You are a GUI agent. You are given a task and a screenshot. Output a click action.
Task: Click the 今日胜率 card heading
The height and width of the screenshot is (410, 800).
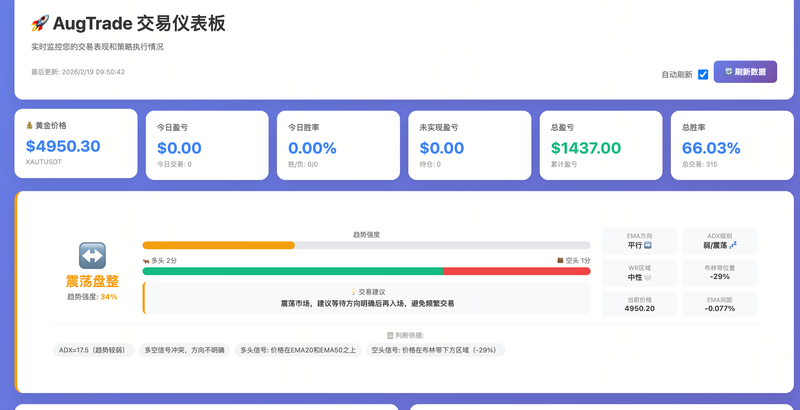pos(304,127)
